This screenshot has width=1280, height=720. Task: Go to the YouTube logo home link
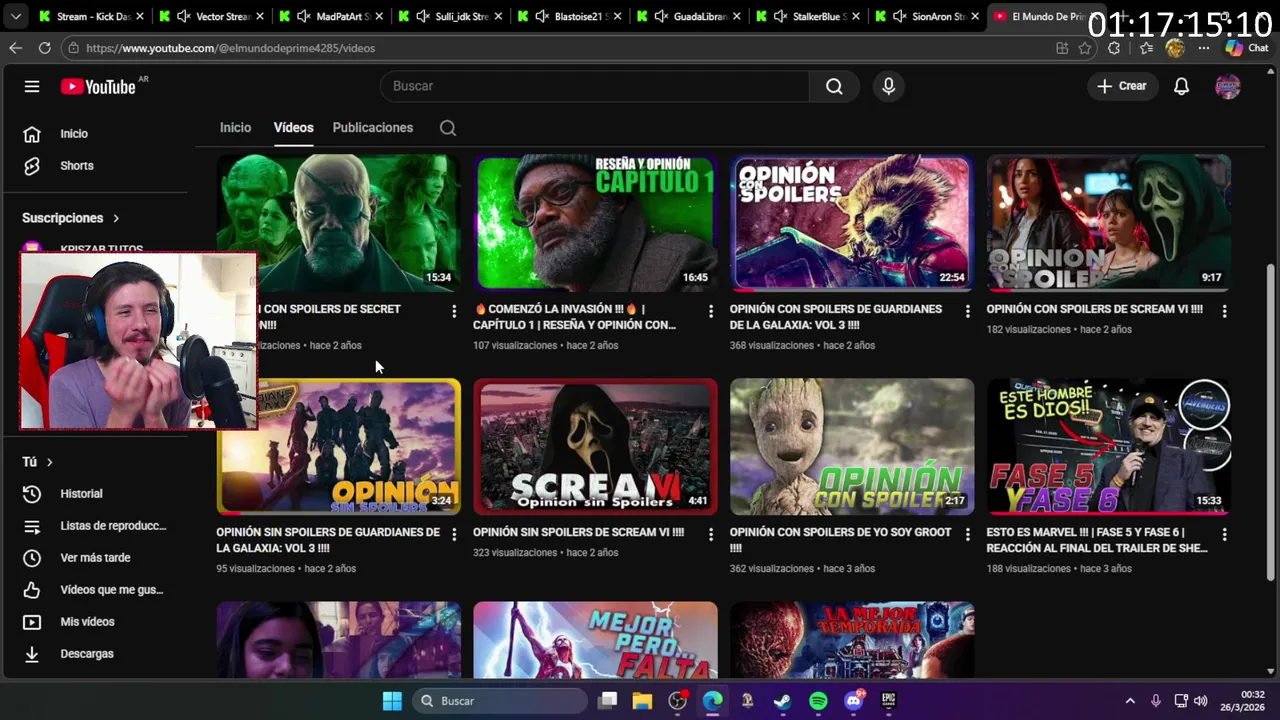click(x=98, y=87)
